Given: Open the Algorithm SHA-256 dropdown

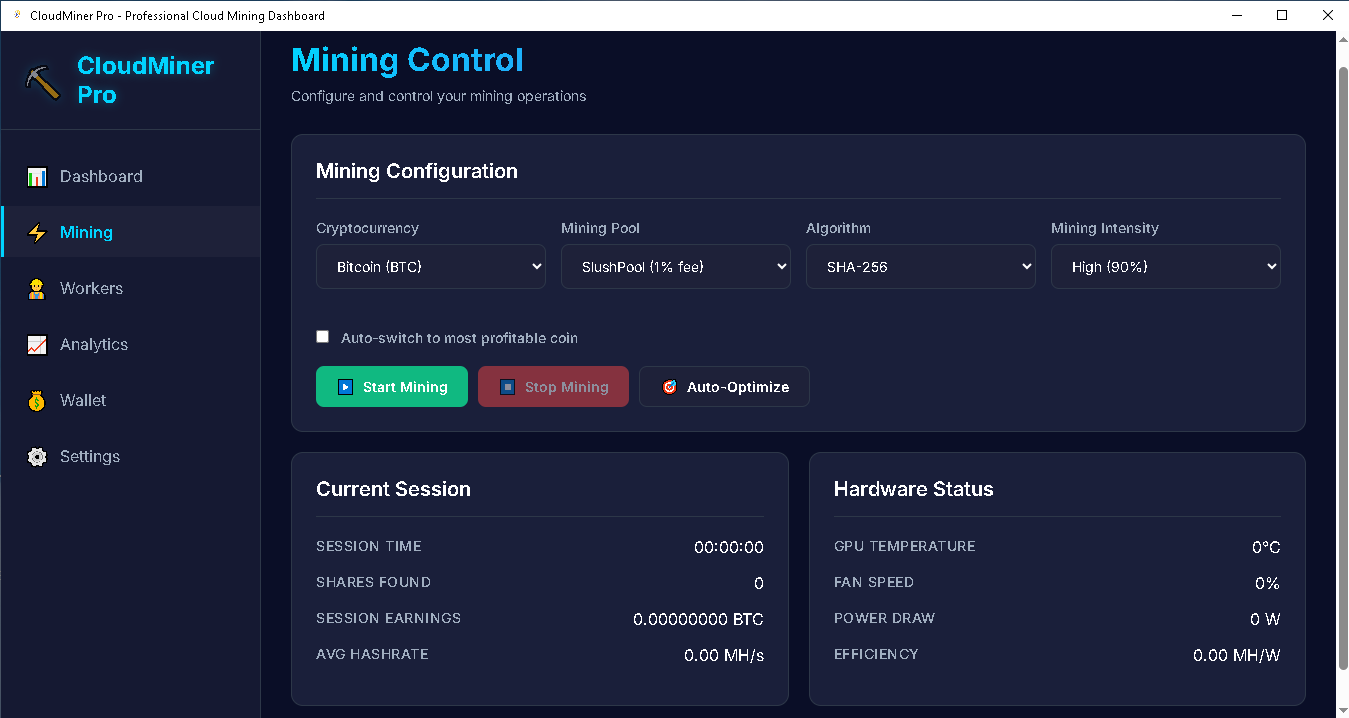Looking at the screenshot, I should [x=920, y=267].
